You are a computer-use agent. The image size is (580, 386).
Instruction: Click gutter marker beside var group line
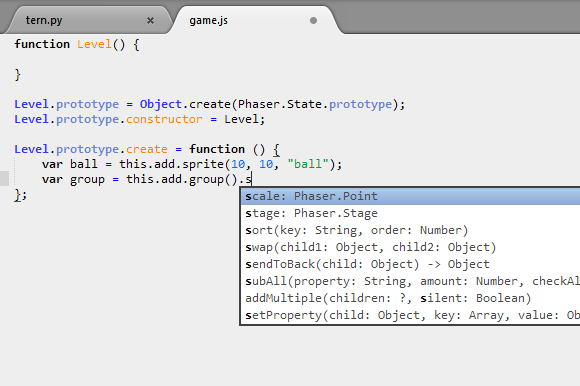coord(4,179)
